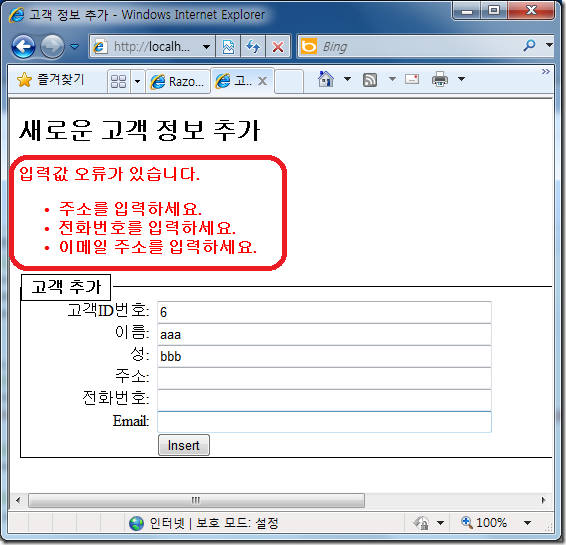Minimize the Internet Explorer window
Image resolution: width=566 pixels, height=545 pixels.
[x=467, y=11]
